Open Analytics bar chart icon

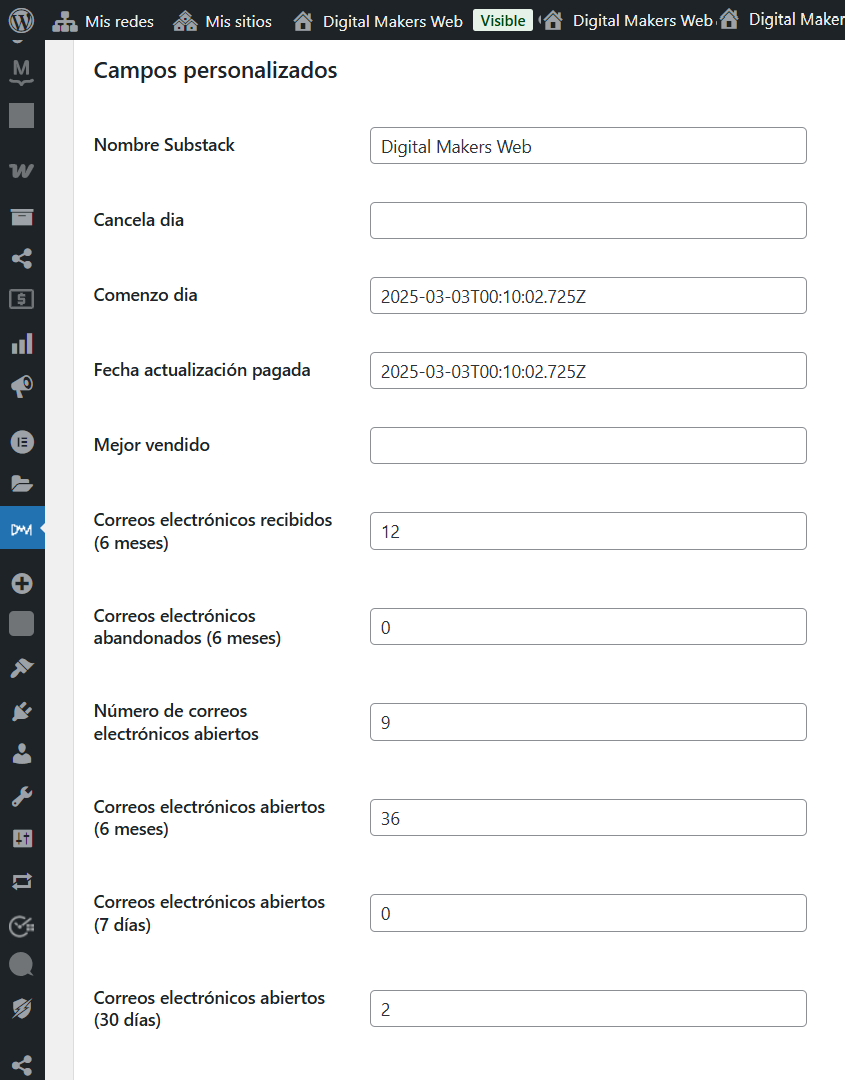22,344
